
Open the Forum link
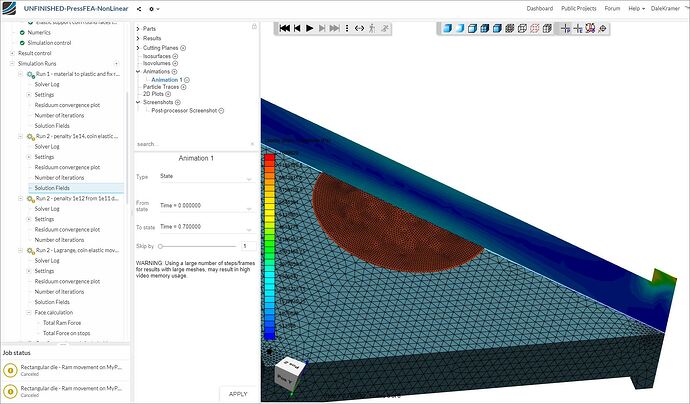click(612, 8)
